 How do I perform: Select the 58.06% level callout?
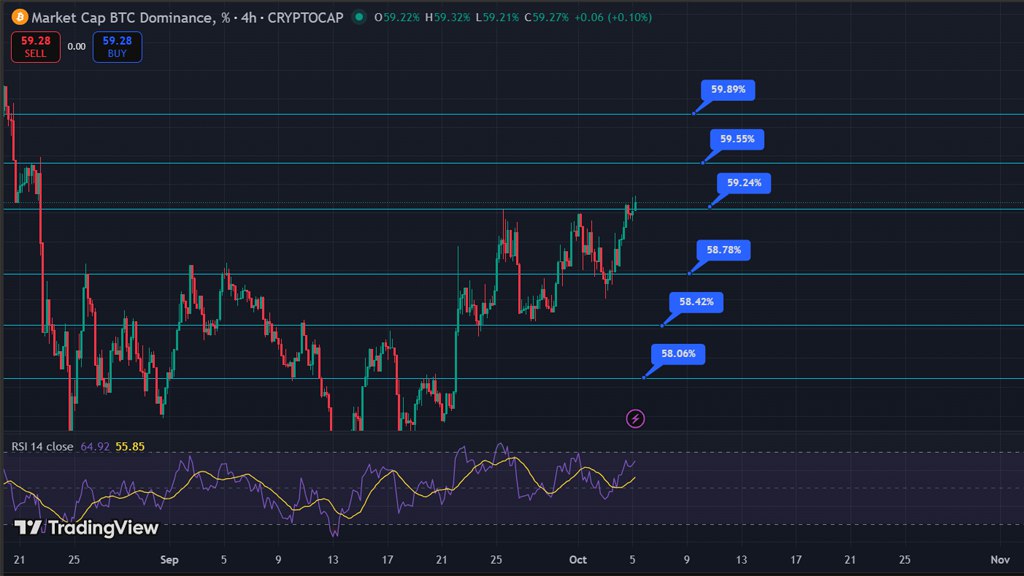tap(678, 353)
